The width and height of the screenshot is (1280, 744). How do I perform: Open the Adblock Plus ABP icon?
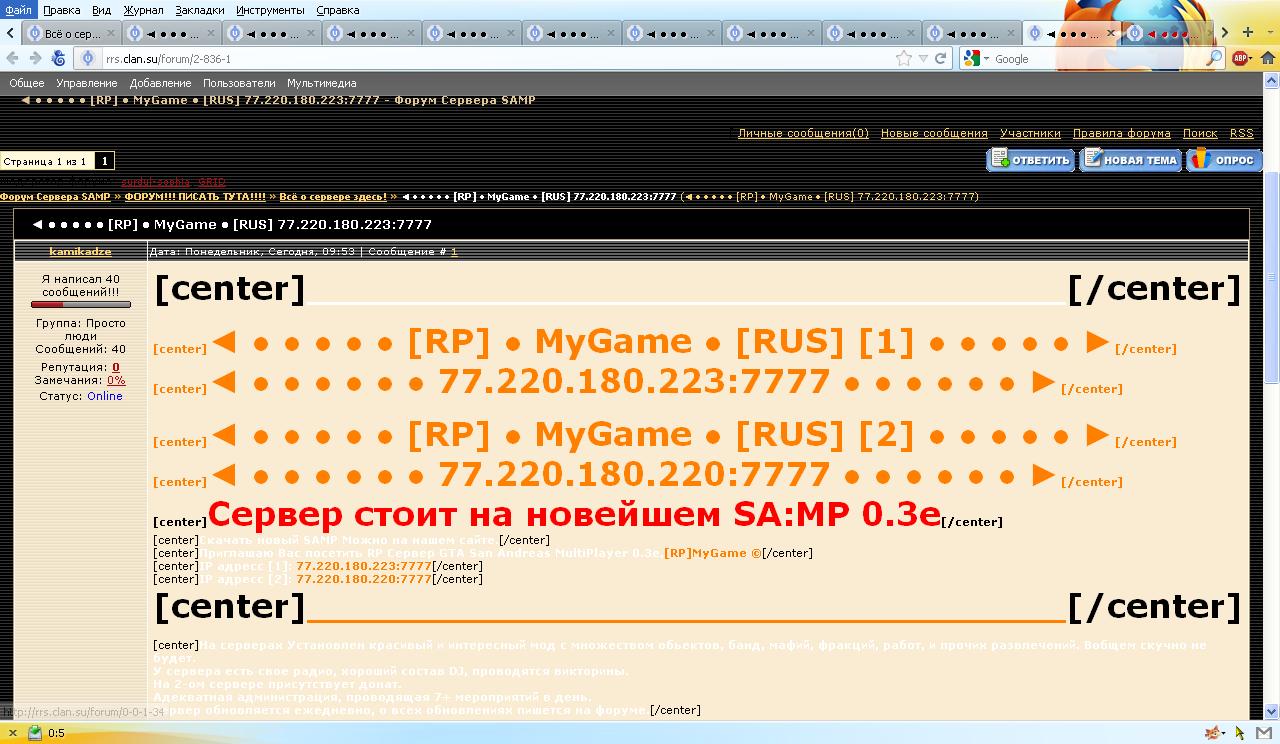(x=1240, y=58)
